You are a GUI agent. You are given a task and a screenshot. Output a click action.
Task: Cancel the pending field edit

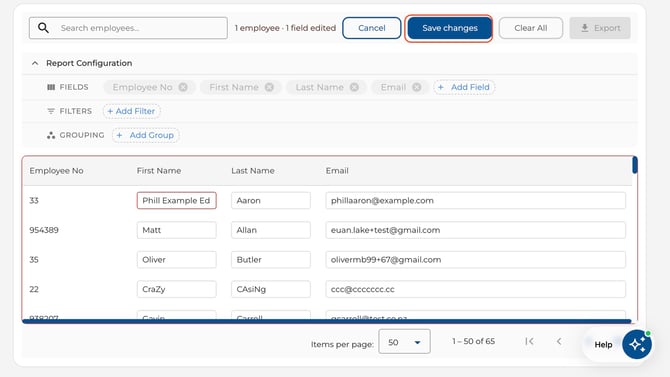pyautogui.click(x=371, y=28)
